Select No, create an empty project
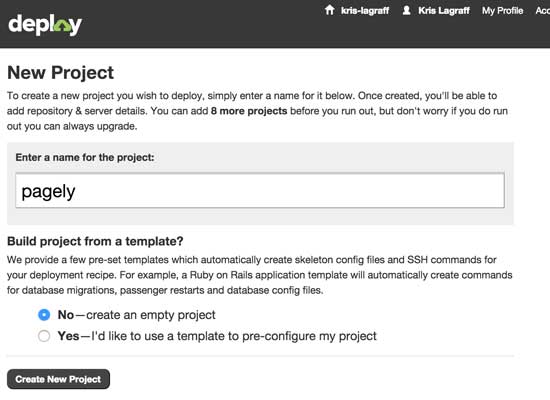The height and width of the screenshot is (400, 550). coord(44,315)
